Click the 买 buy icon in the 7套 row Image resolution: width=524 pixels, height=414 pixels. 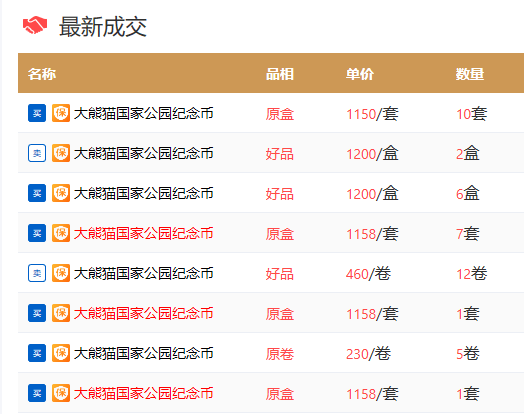pos(37,233)
